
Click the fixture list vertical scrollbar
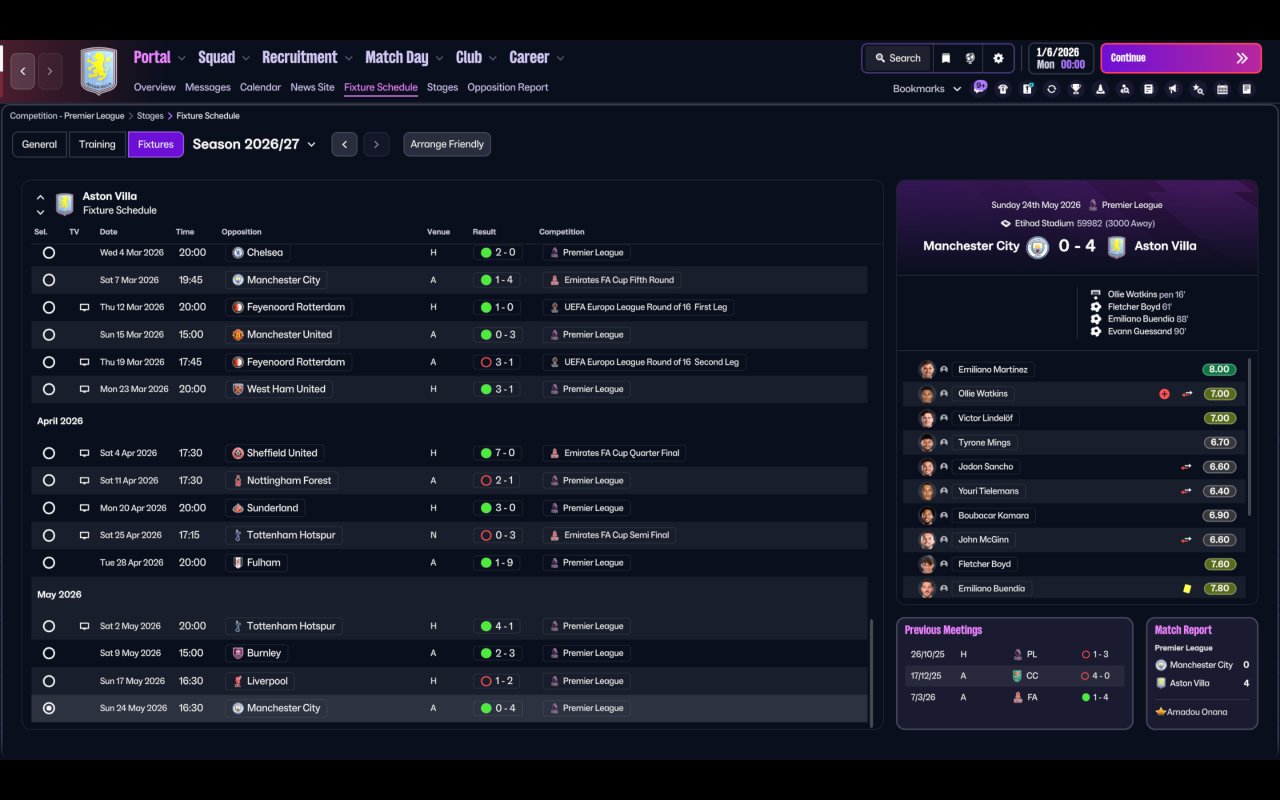point(872,672)
